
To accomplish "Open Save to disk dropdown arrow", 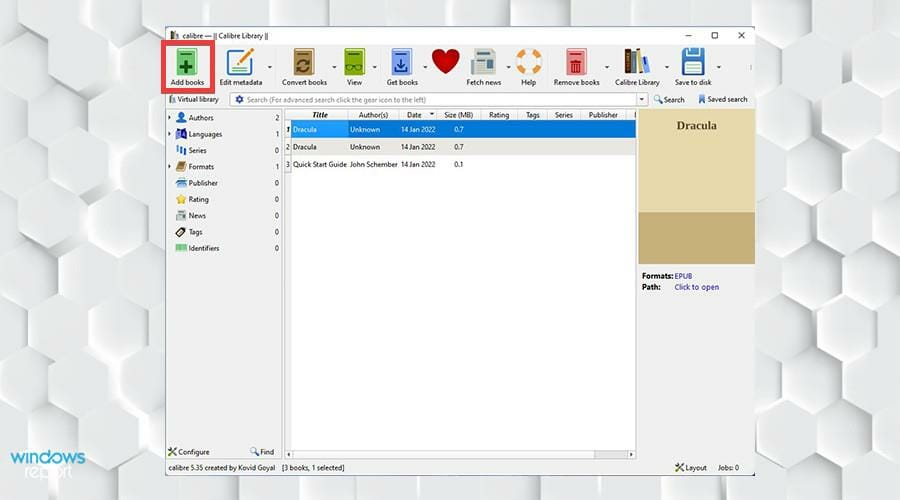I will pyautogui.click(x=719, y=67).
